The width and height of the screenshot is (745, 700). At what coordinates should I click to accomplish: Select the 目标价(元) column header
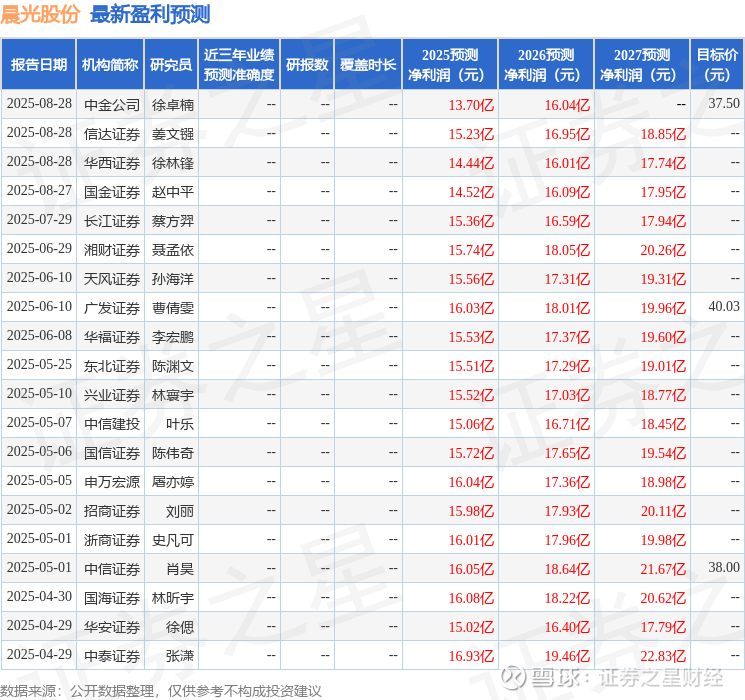coord(716,65)
